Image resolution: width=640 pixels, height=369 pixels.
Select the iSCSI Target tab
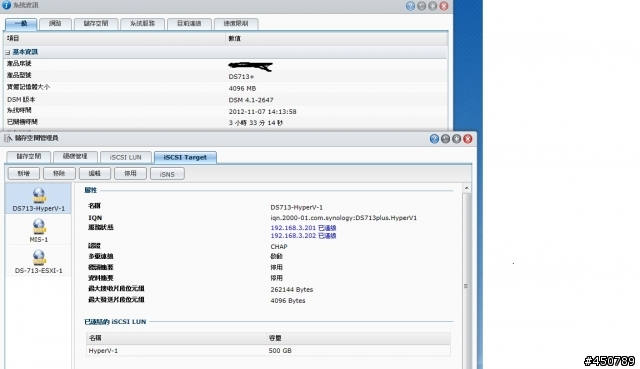point(185,157)
